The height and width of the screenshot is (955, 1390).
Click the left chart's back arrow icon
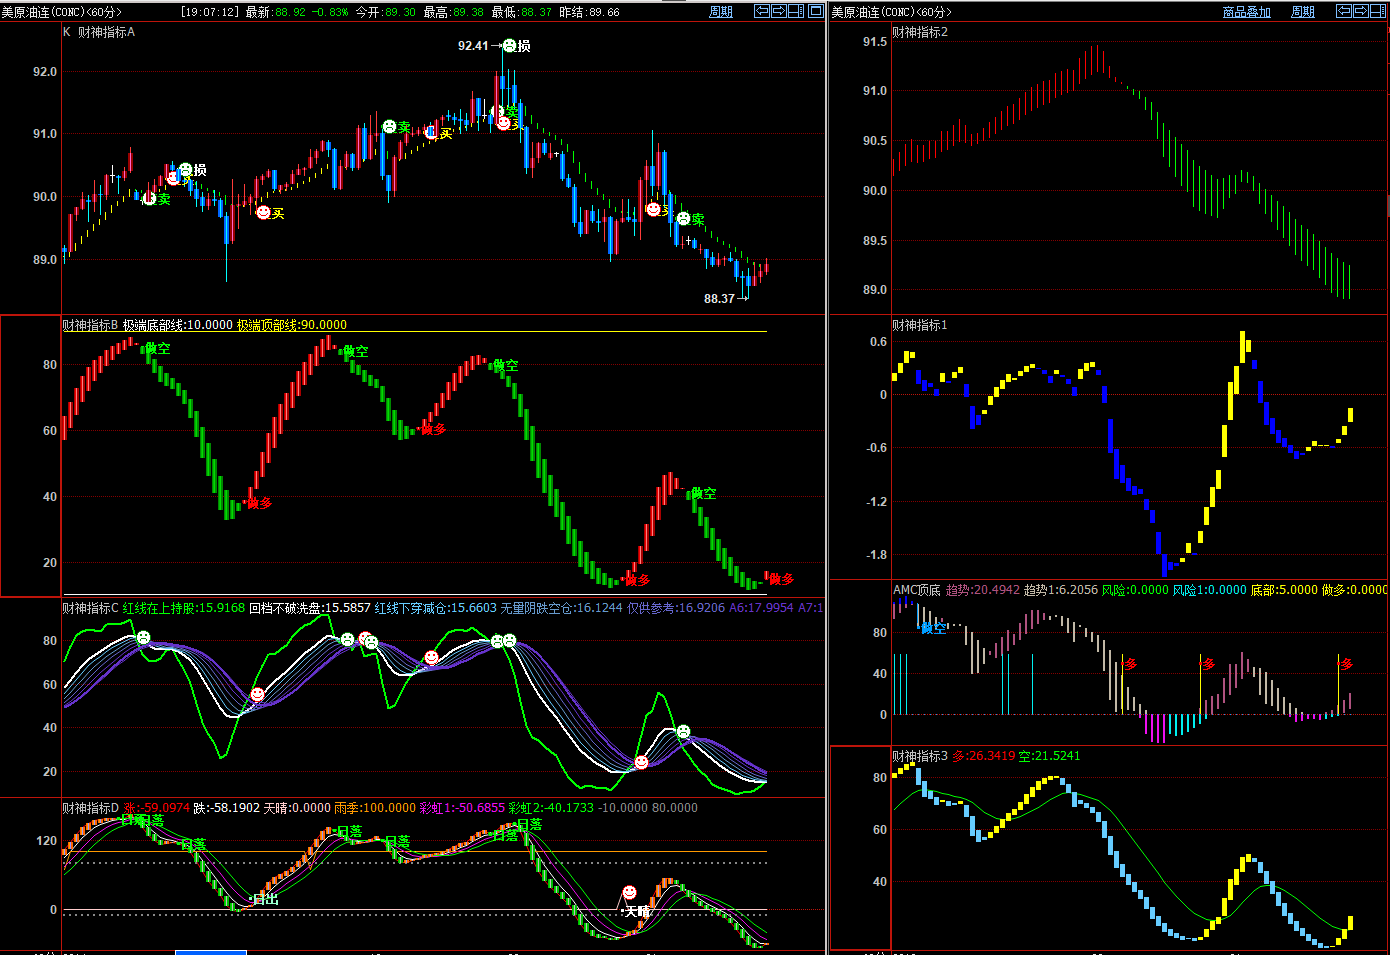762,11
